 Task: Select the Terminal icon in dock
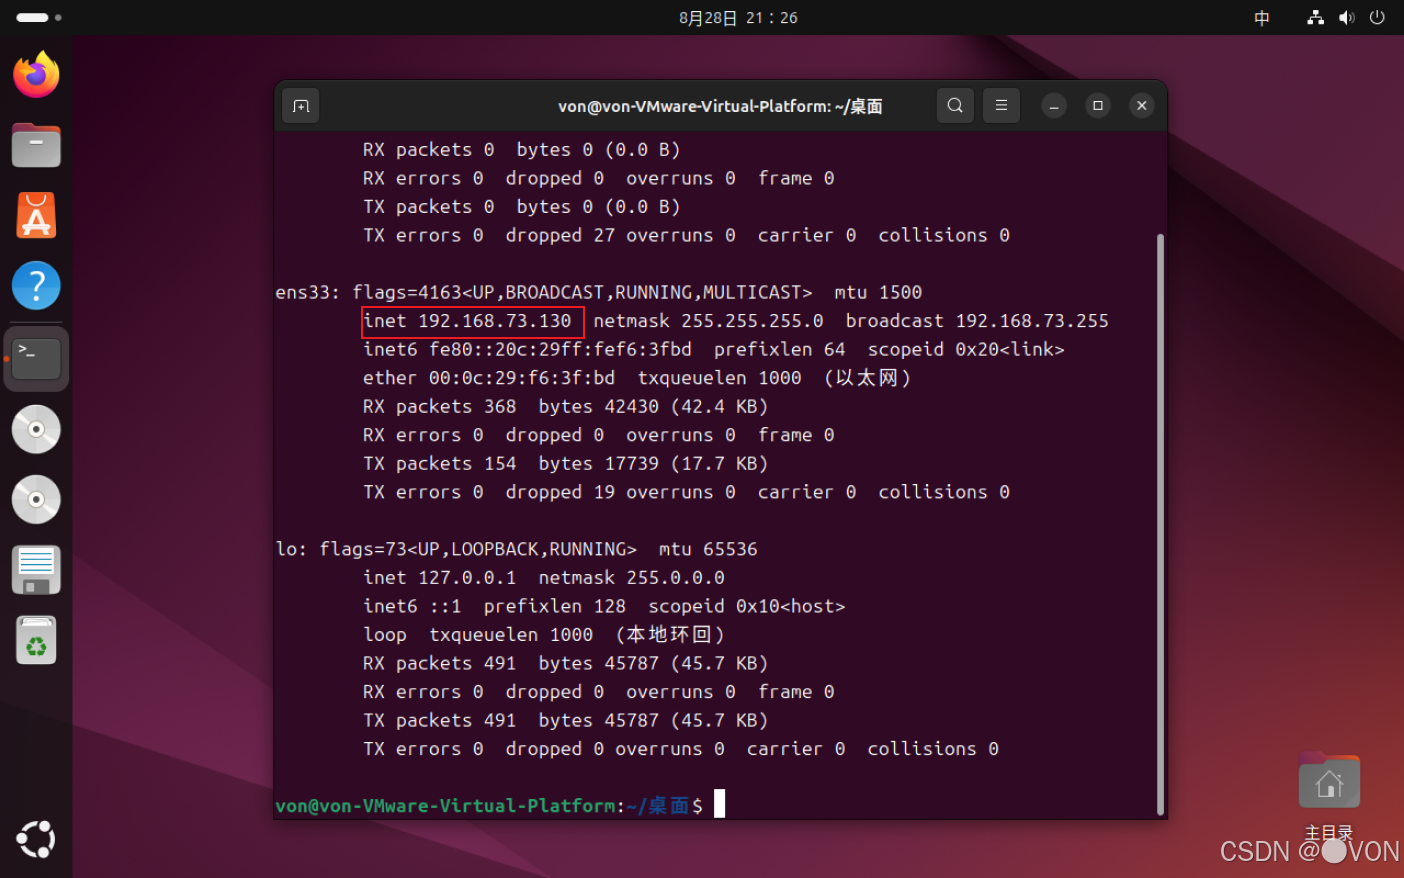(36, 357)
